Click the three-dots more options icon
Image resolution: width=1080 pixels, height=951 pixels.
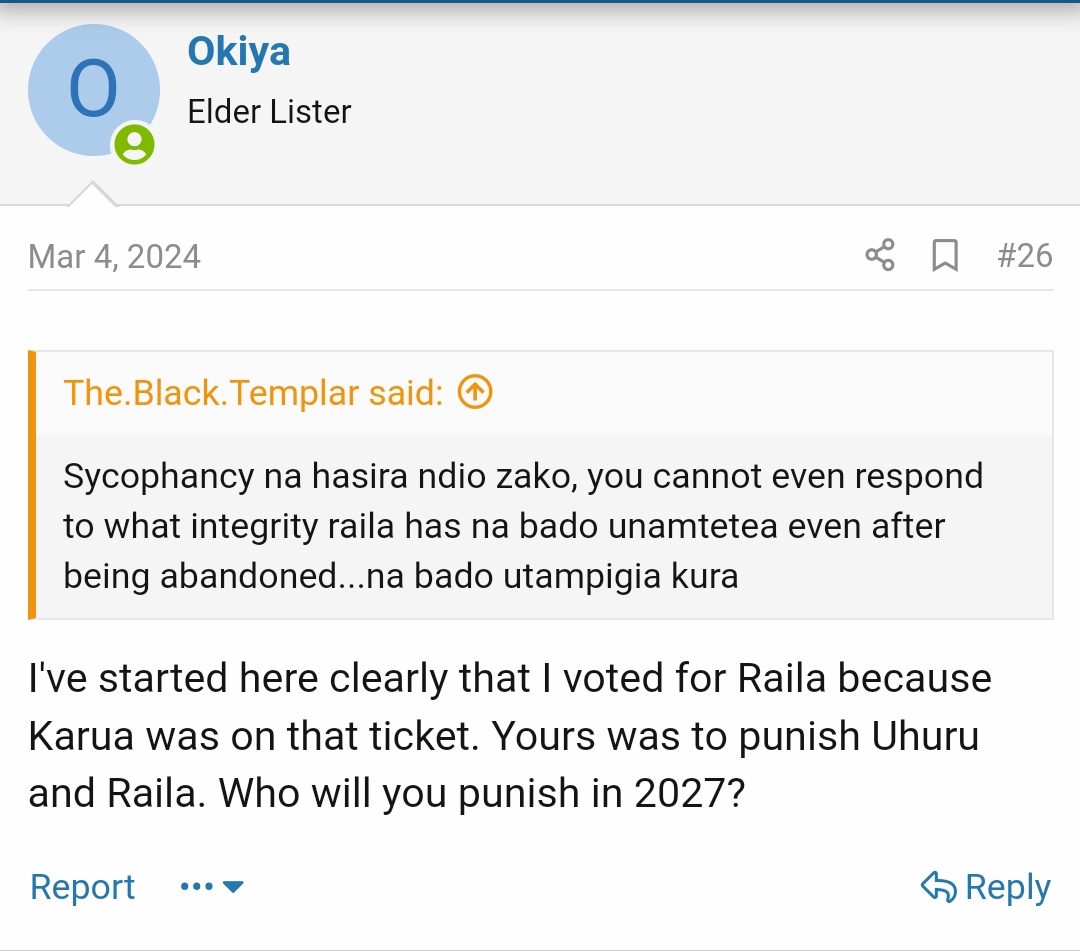pyautogui.click(x=196, y=887)
